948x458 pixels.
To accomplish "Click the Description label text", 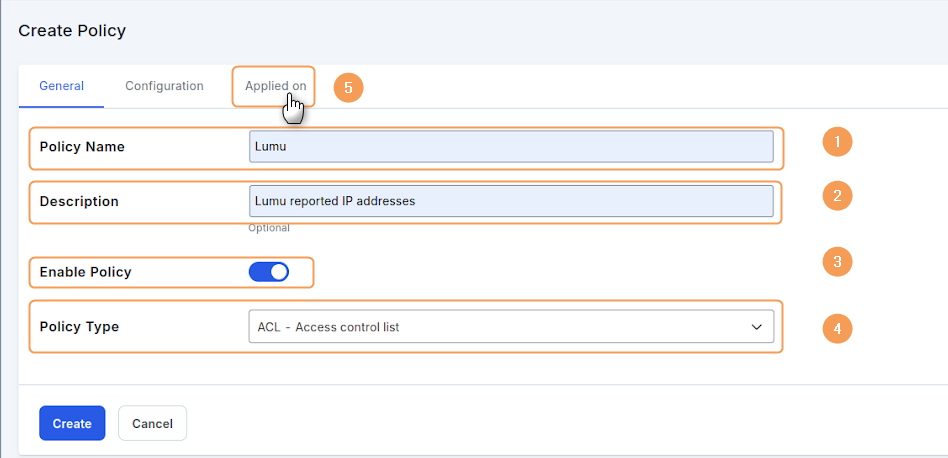I will point(79,201).
